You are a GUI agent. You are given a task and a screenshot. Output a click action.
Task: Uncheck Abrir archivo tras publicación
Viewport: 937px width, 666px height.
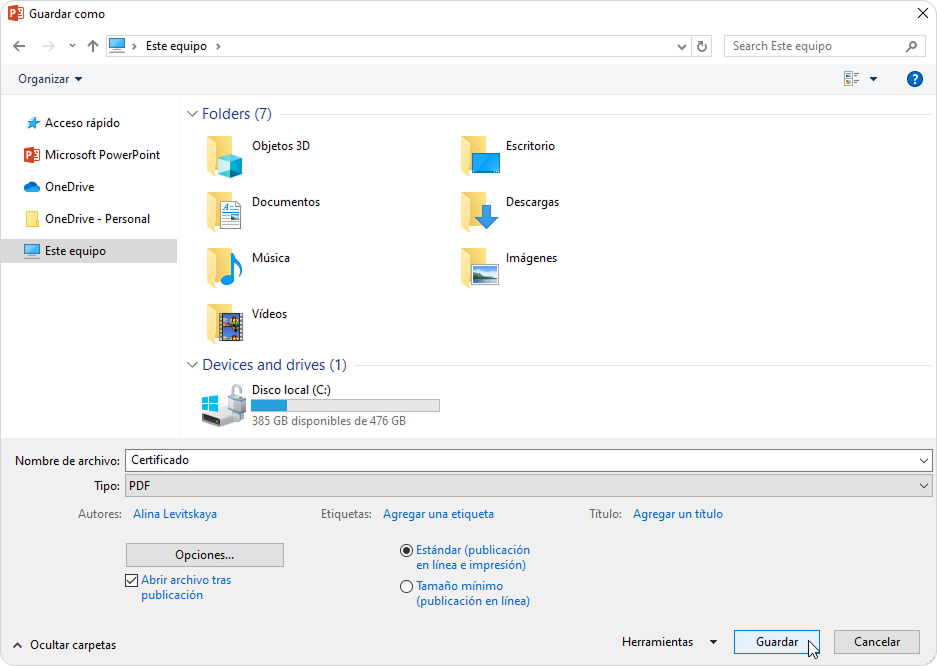(x=131, y=580)
